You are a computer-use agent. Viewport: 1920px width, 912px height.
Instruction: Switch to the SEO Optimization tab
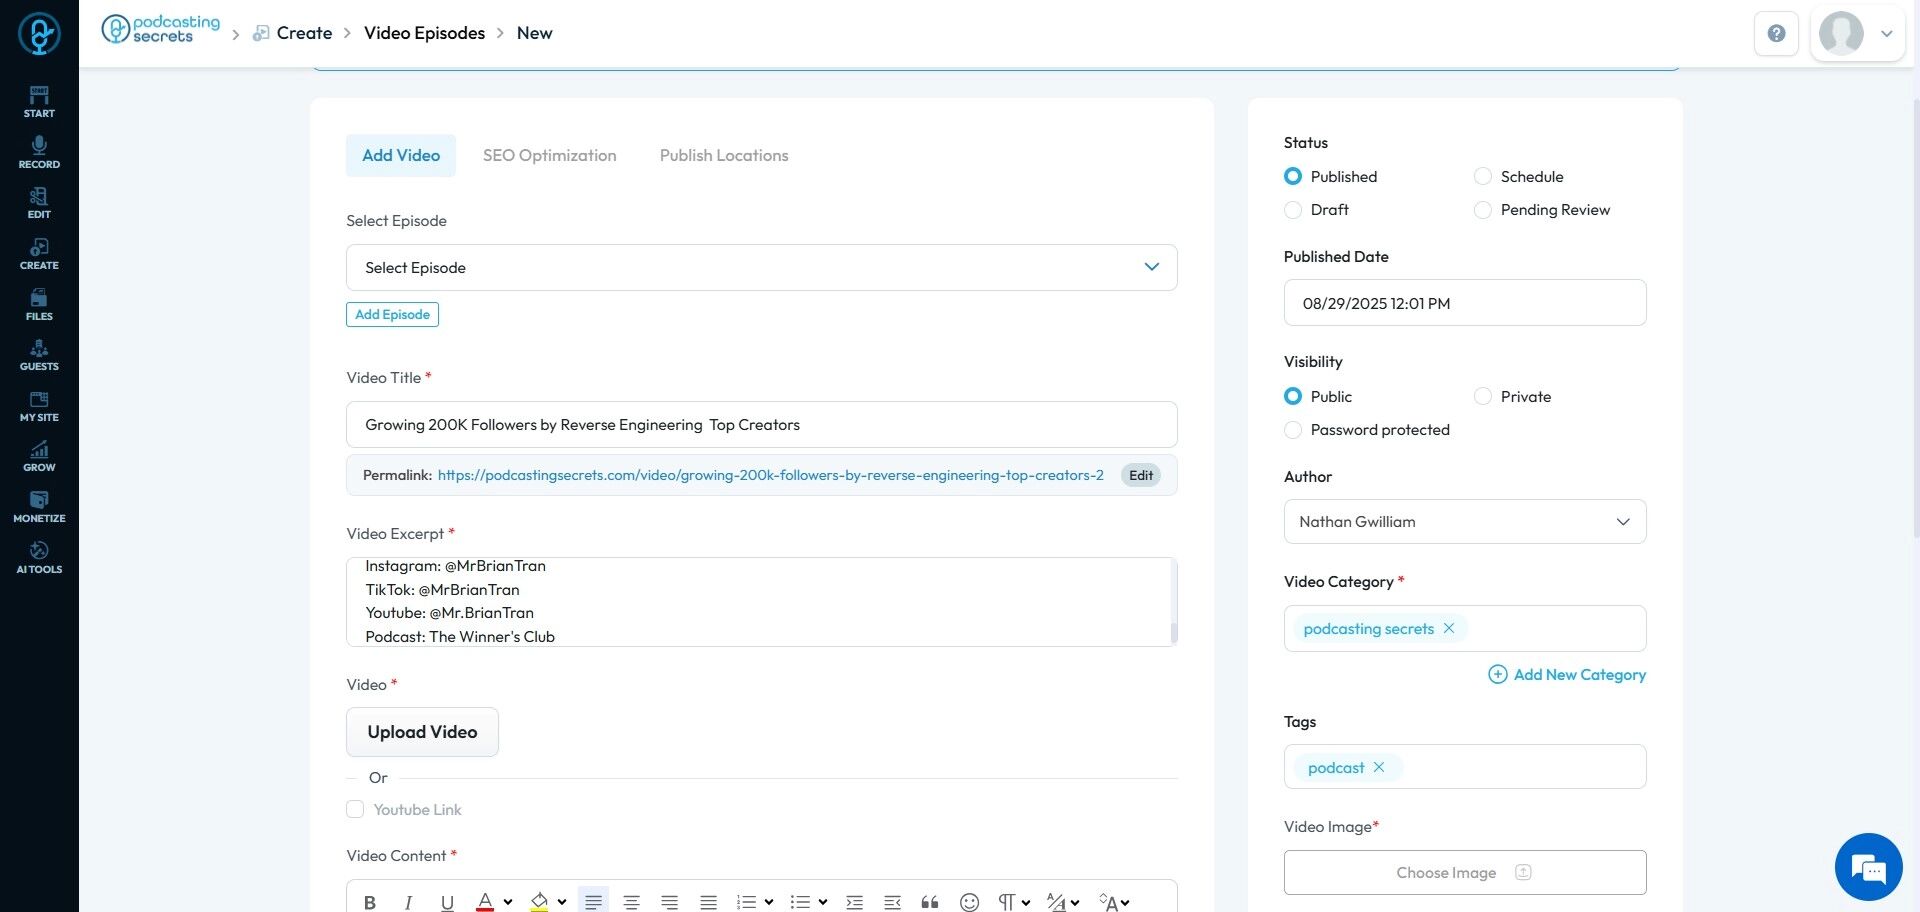pyautogui.click(x=549, y=155)
